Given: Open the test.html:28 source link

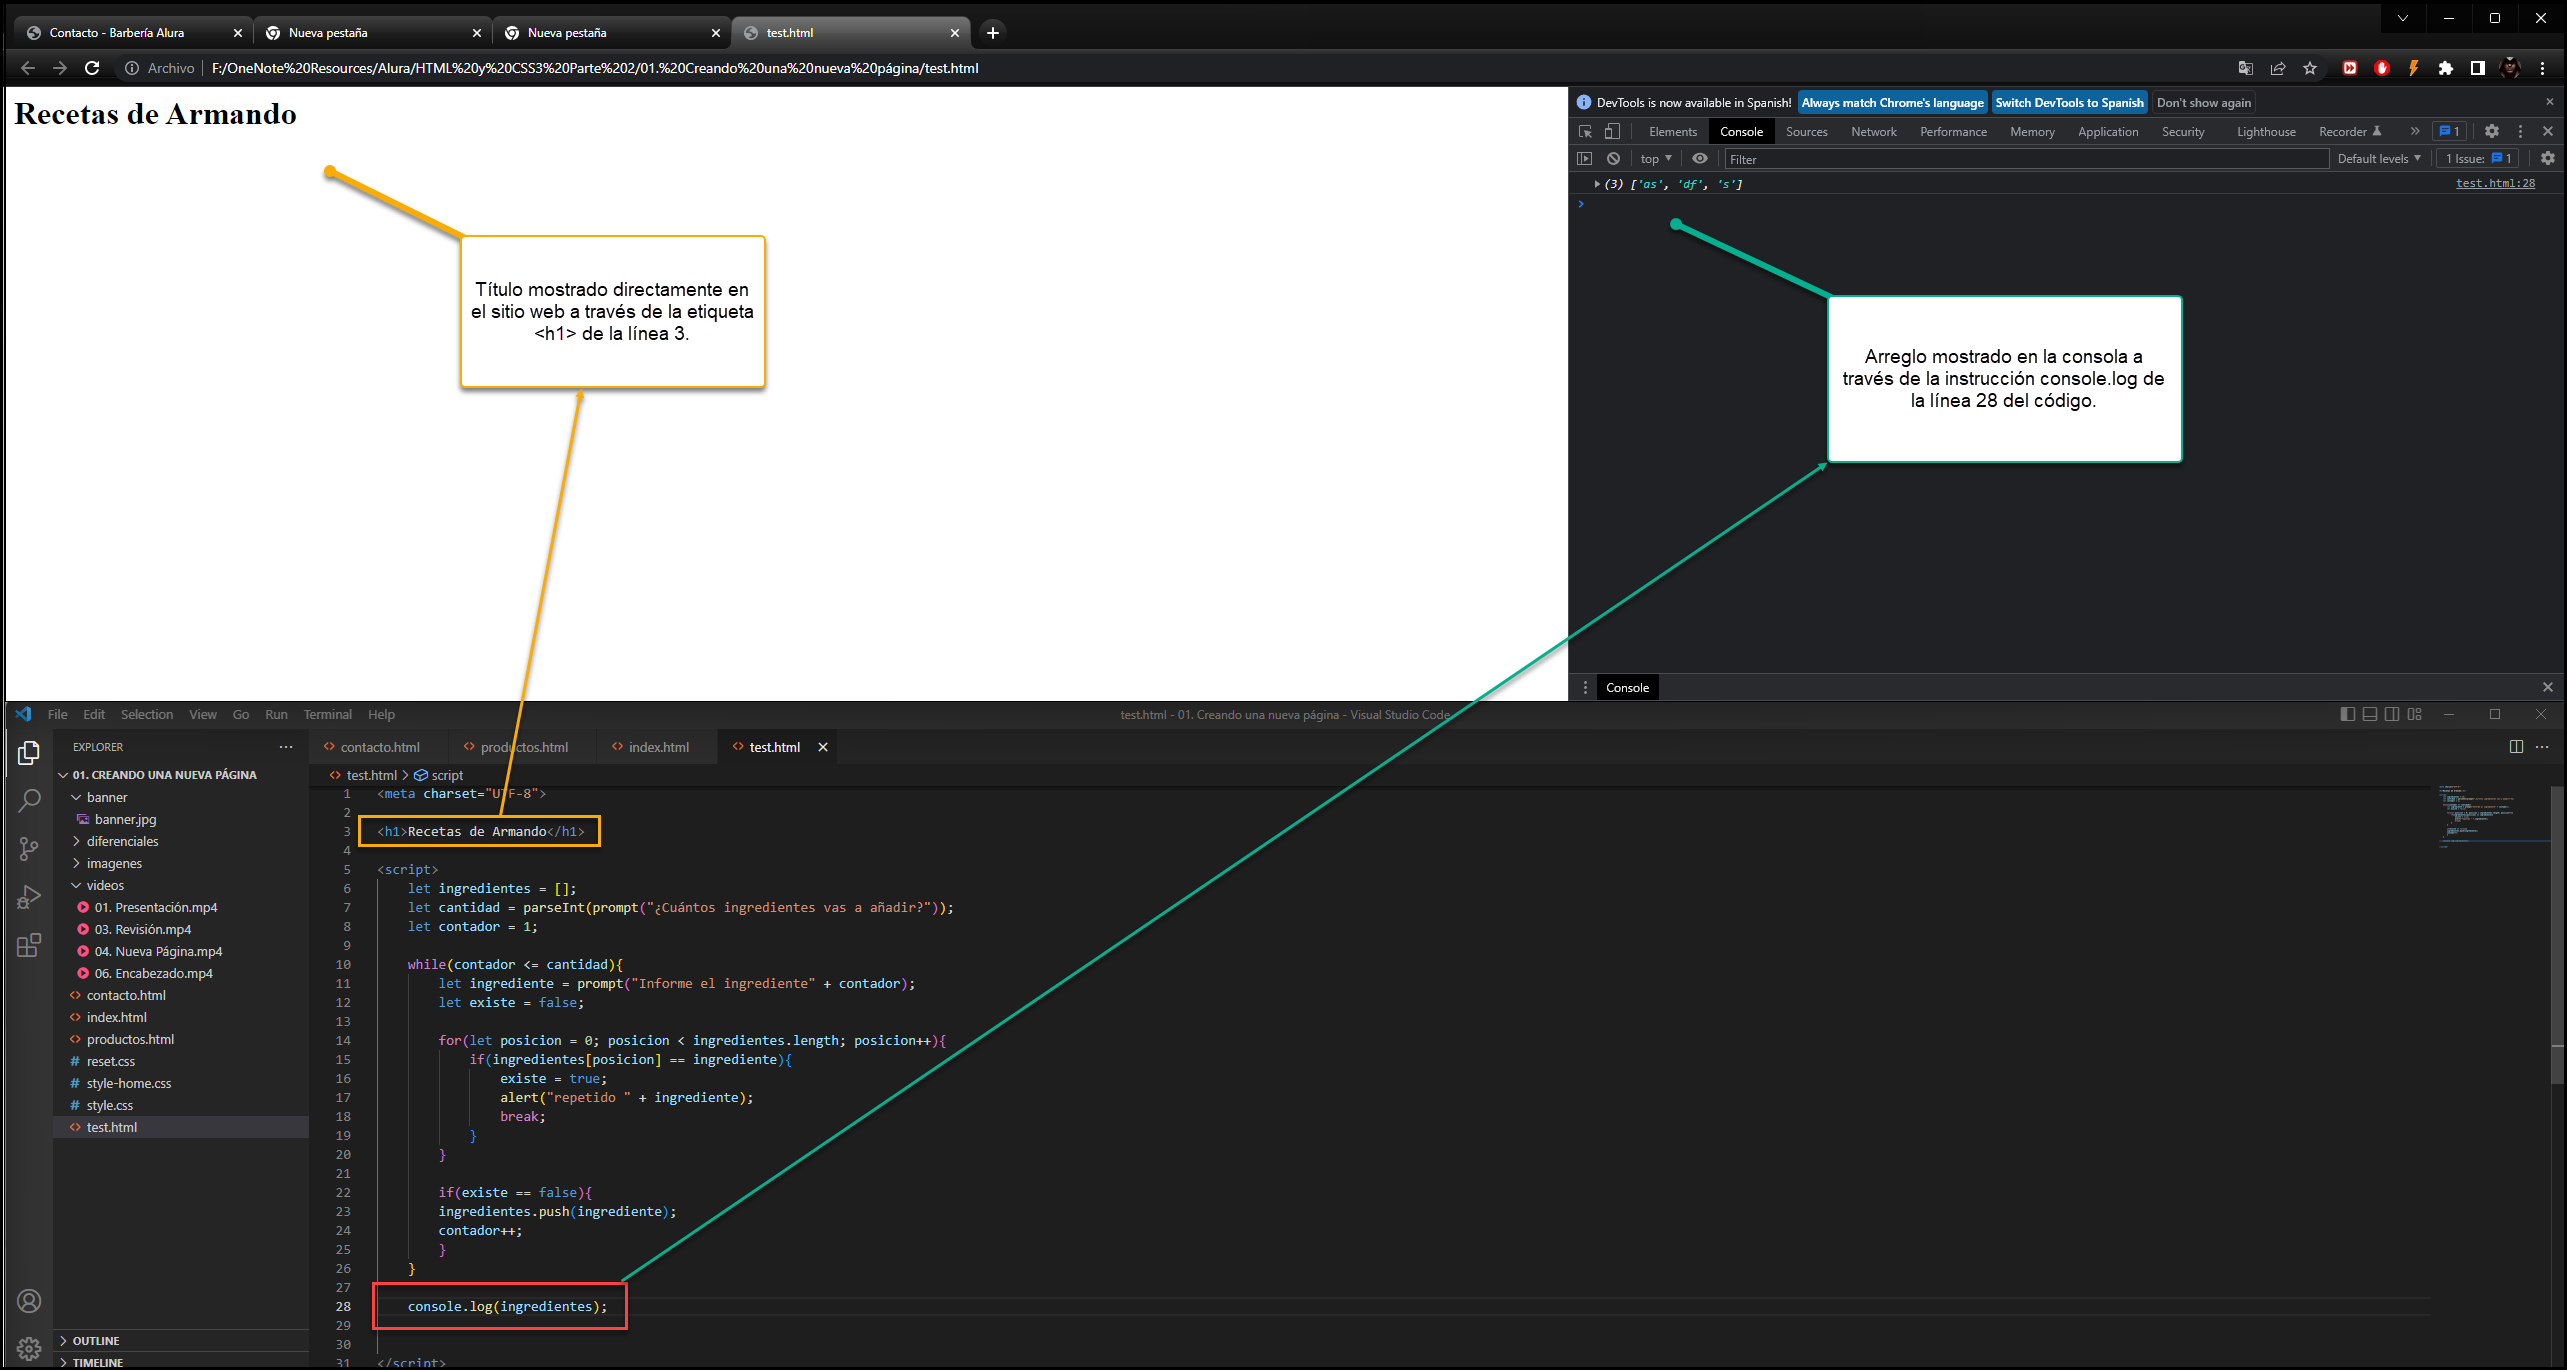Looking at the screenshot, I should pyautogui.click(x=2495, y=183).
